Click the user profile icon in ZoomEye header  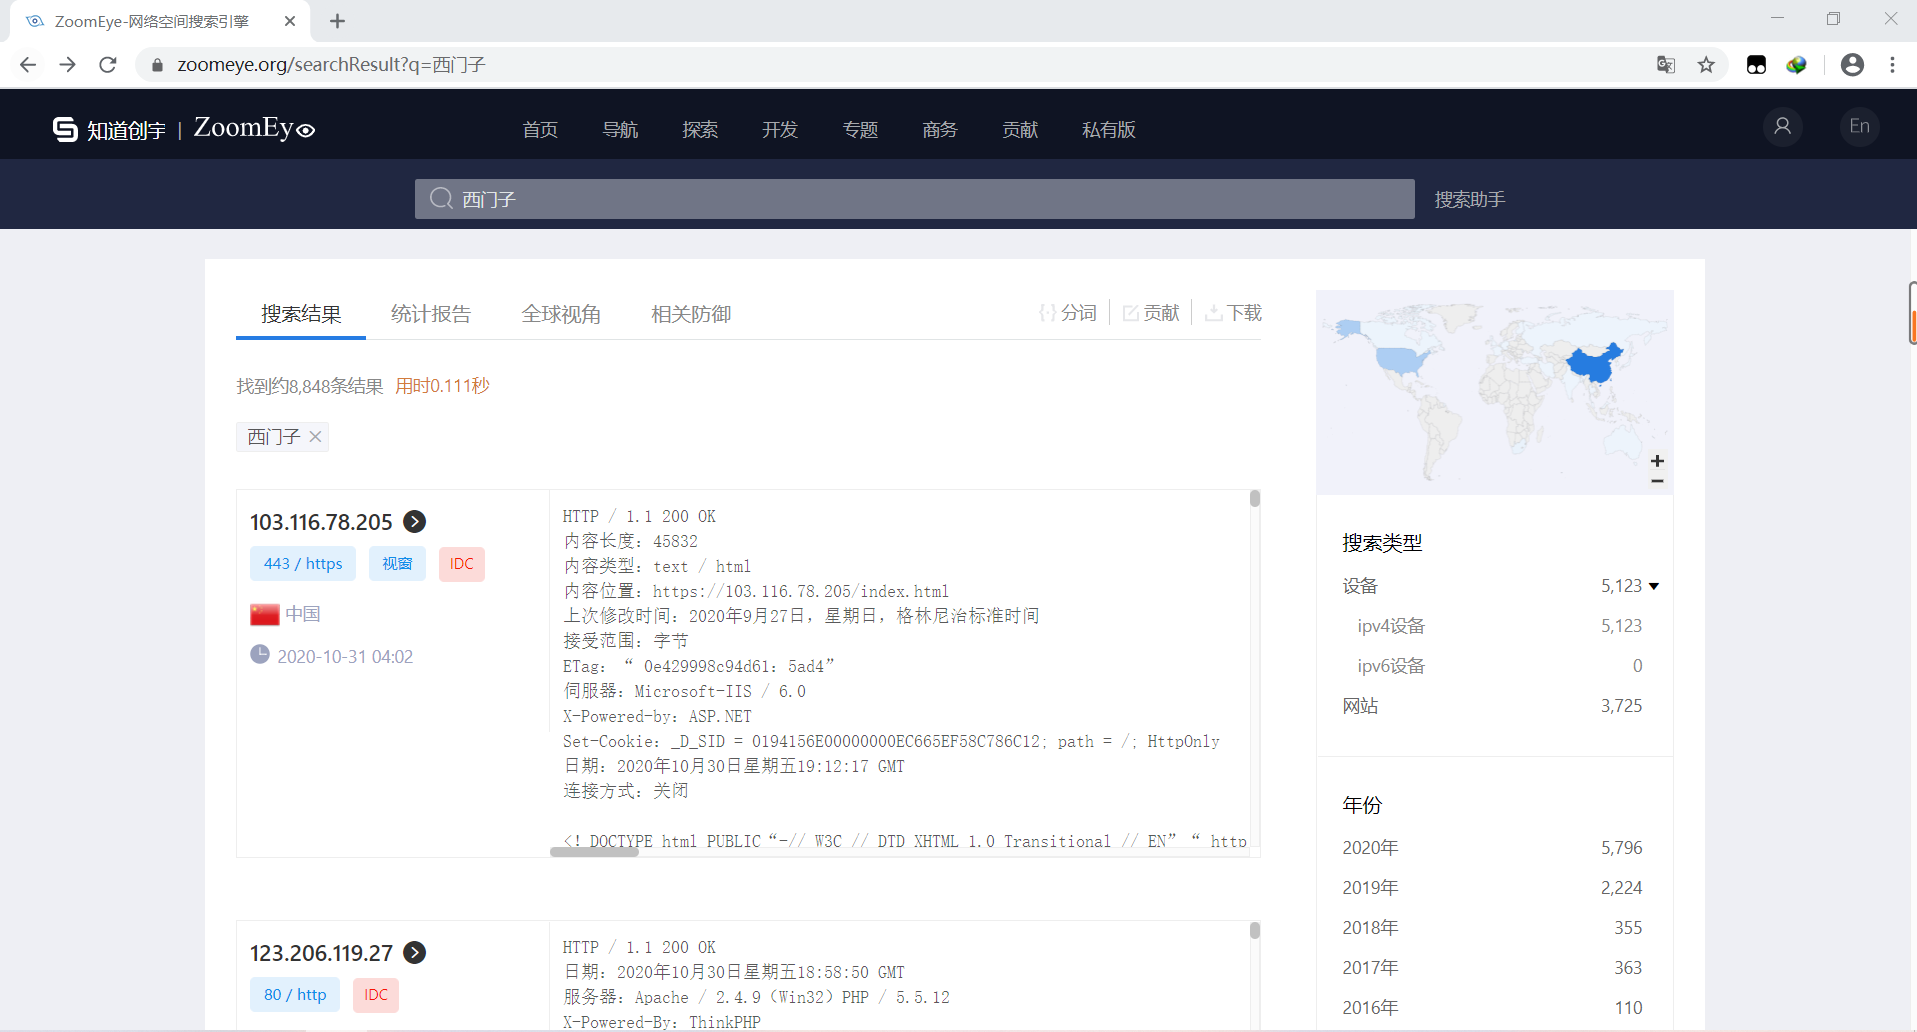click(1783, 126)
